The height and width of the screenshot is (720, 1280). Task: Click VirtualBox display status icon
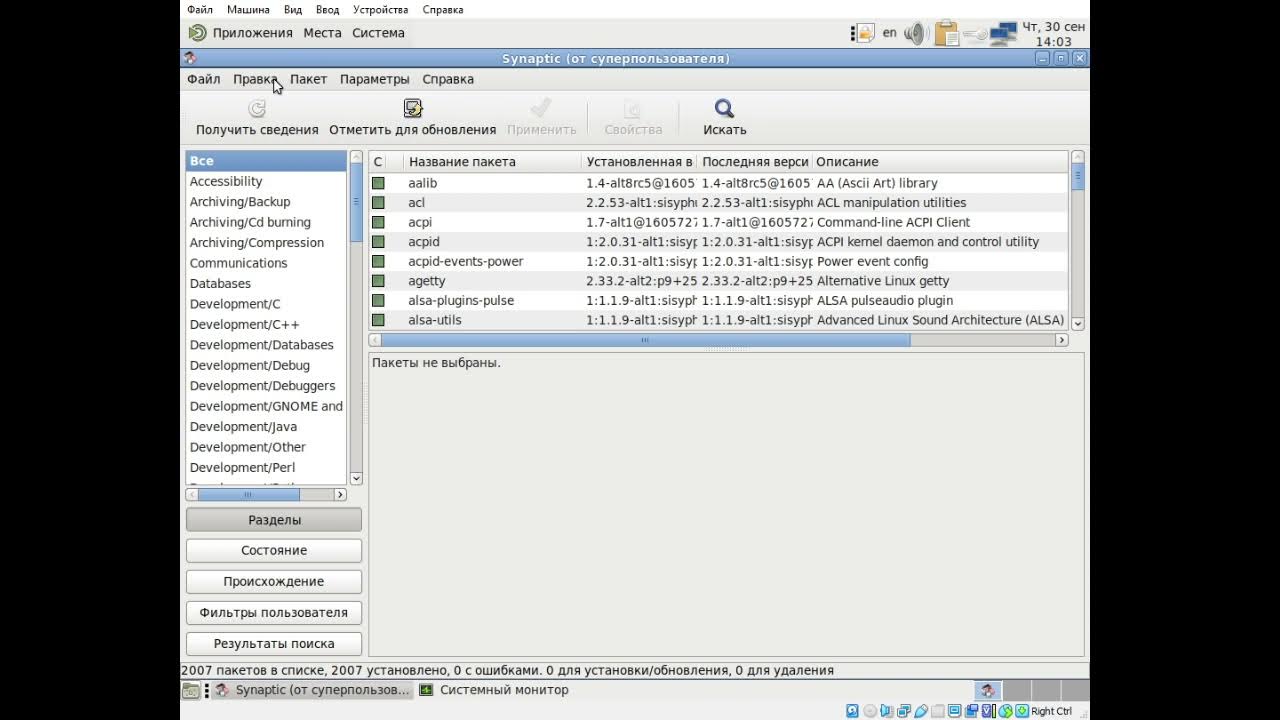click(x=955, y=711)
